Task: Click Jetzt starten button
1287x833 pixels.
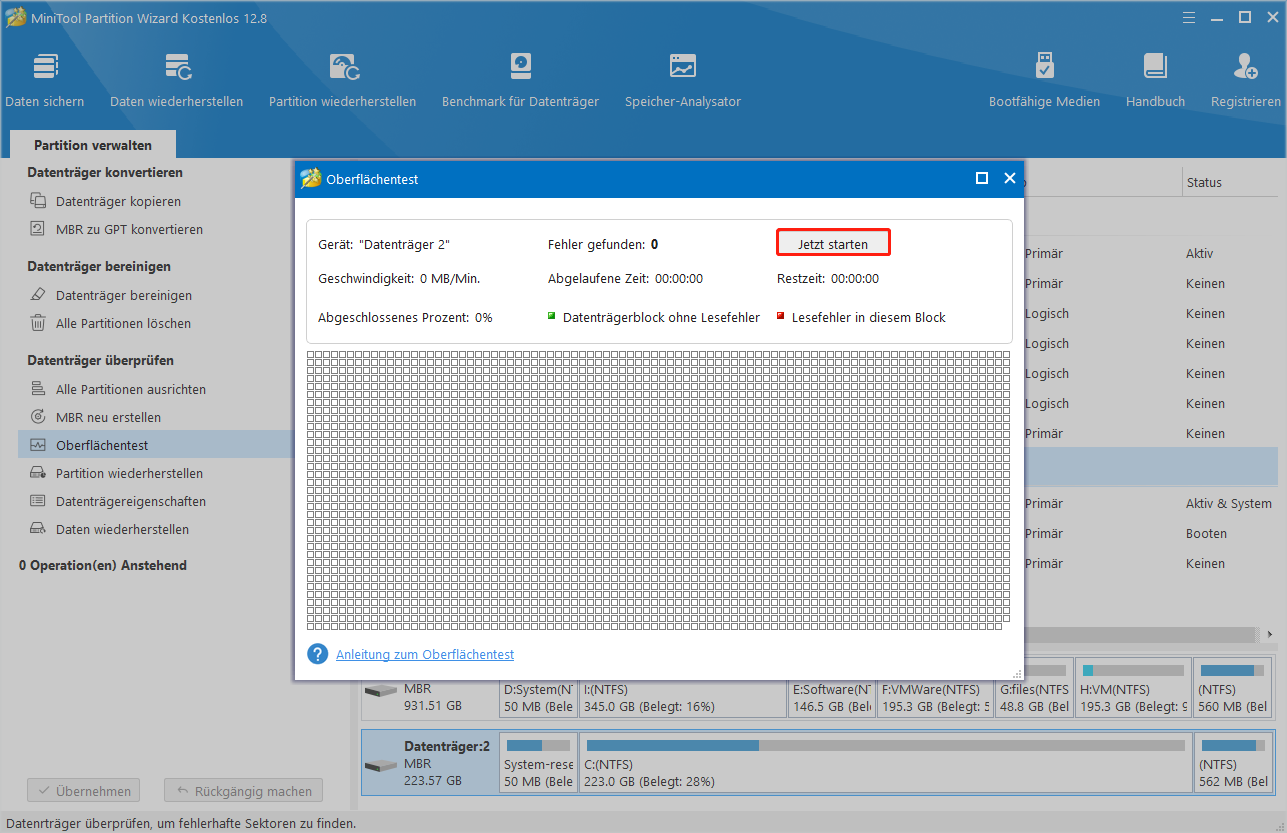Action: pos(833,243)
